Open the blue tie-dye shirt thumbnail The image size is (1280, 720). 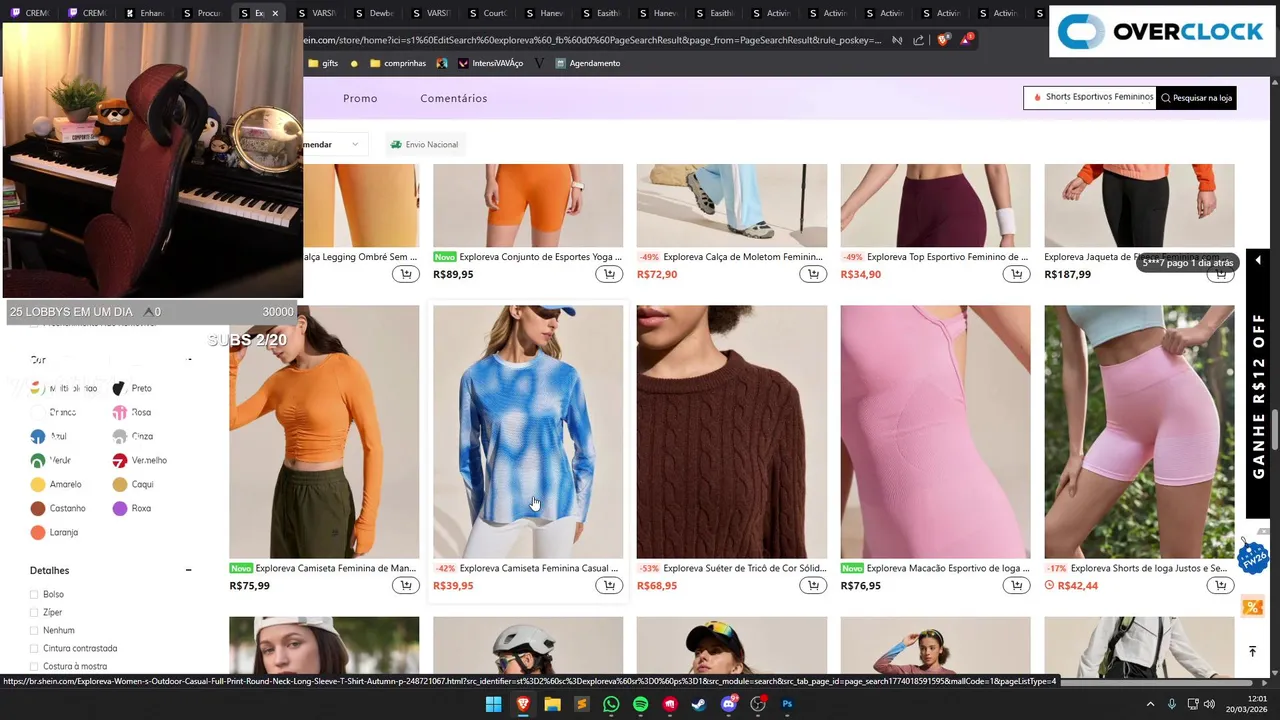coord(528,431)
